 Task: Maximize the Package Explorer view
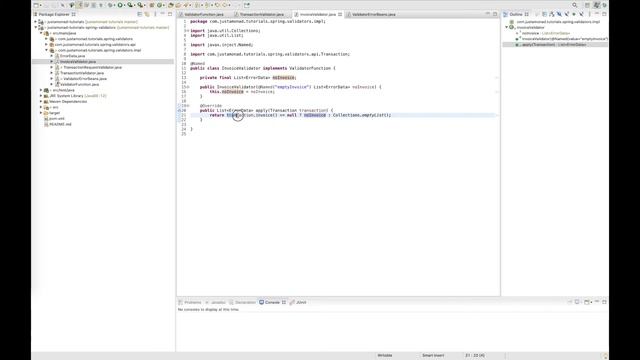[x=170, y=14]
